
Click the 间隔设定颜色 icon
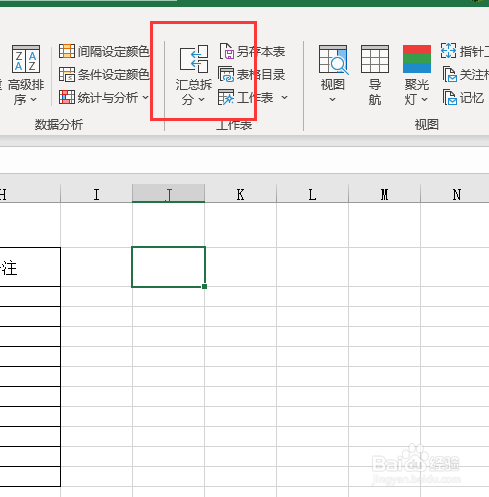[x=67, y=51]
